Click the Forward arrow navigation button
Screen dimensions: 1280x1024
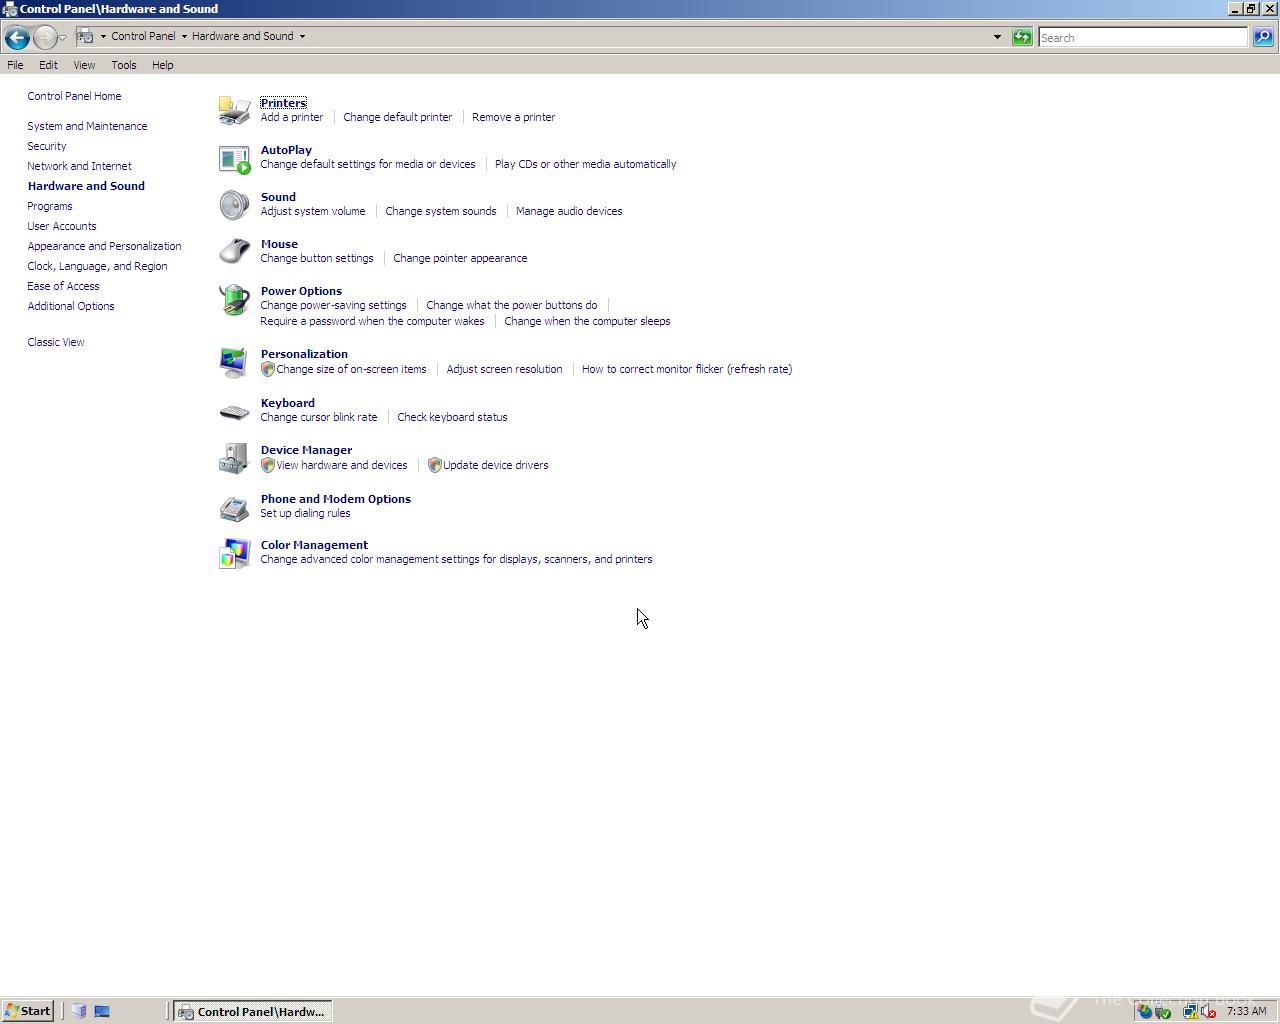(44, 38)
